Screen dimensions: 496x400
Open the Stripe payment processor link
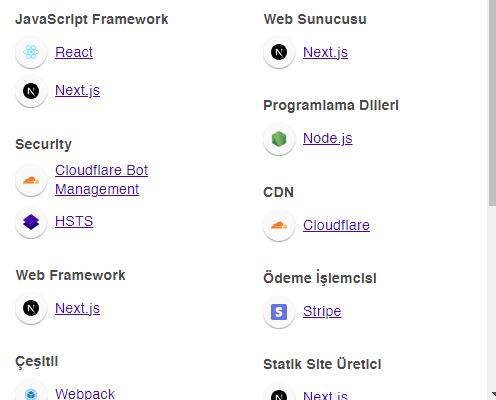tap(322, 311)
